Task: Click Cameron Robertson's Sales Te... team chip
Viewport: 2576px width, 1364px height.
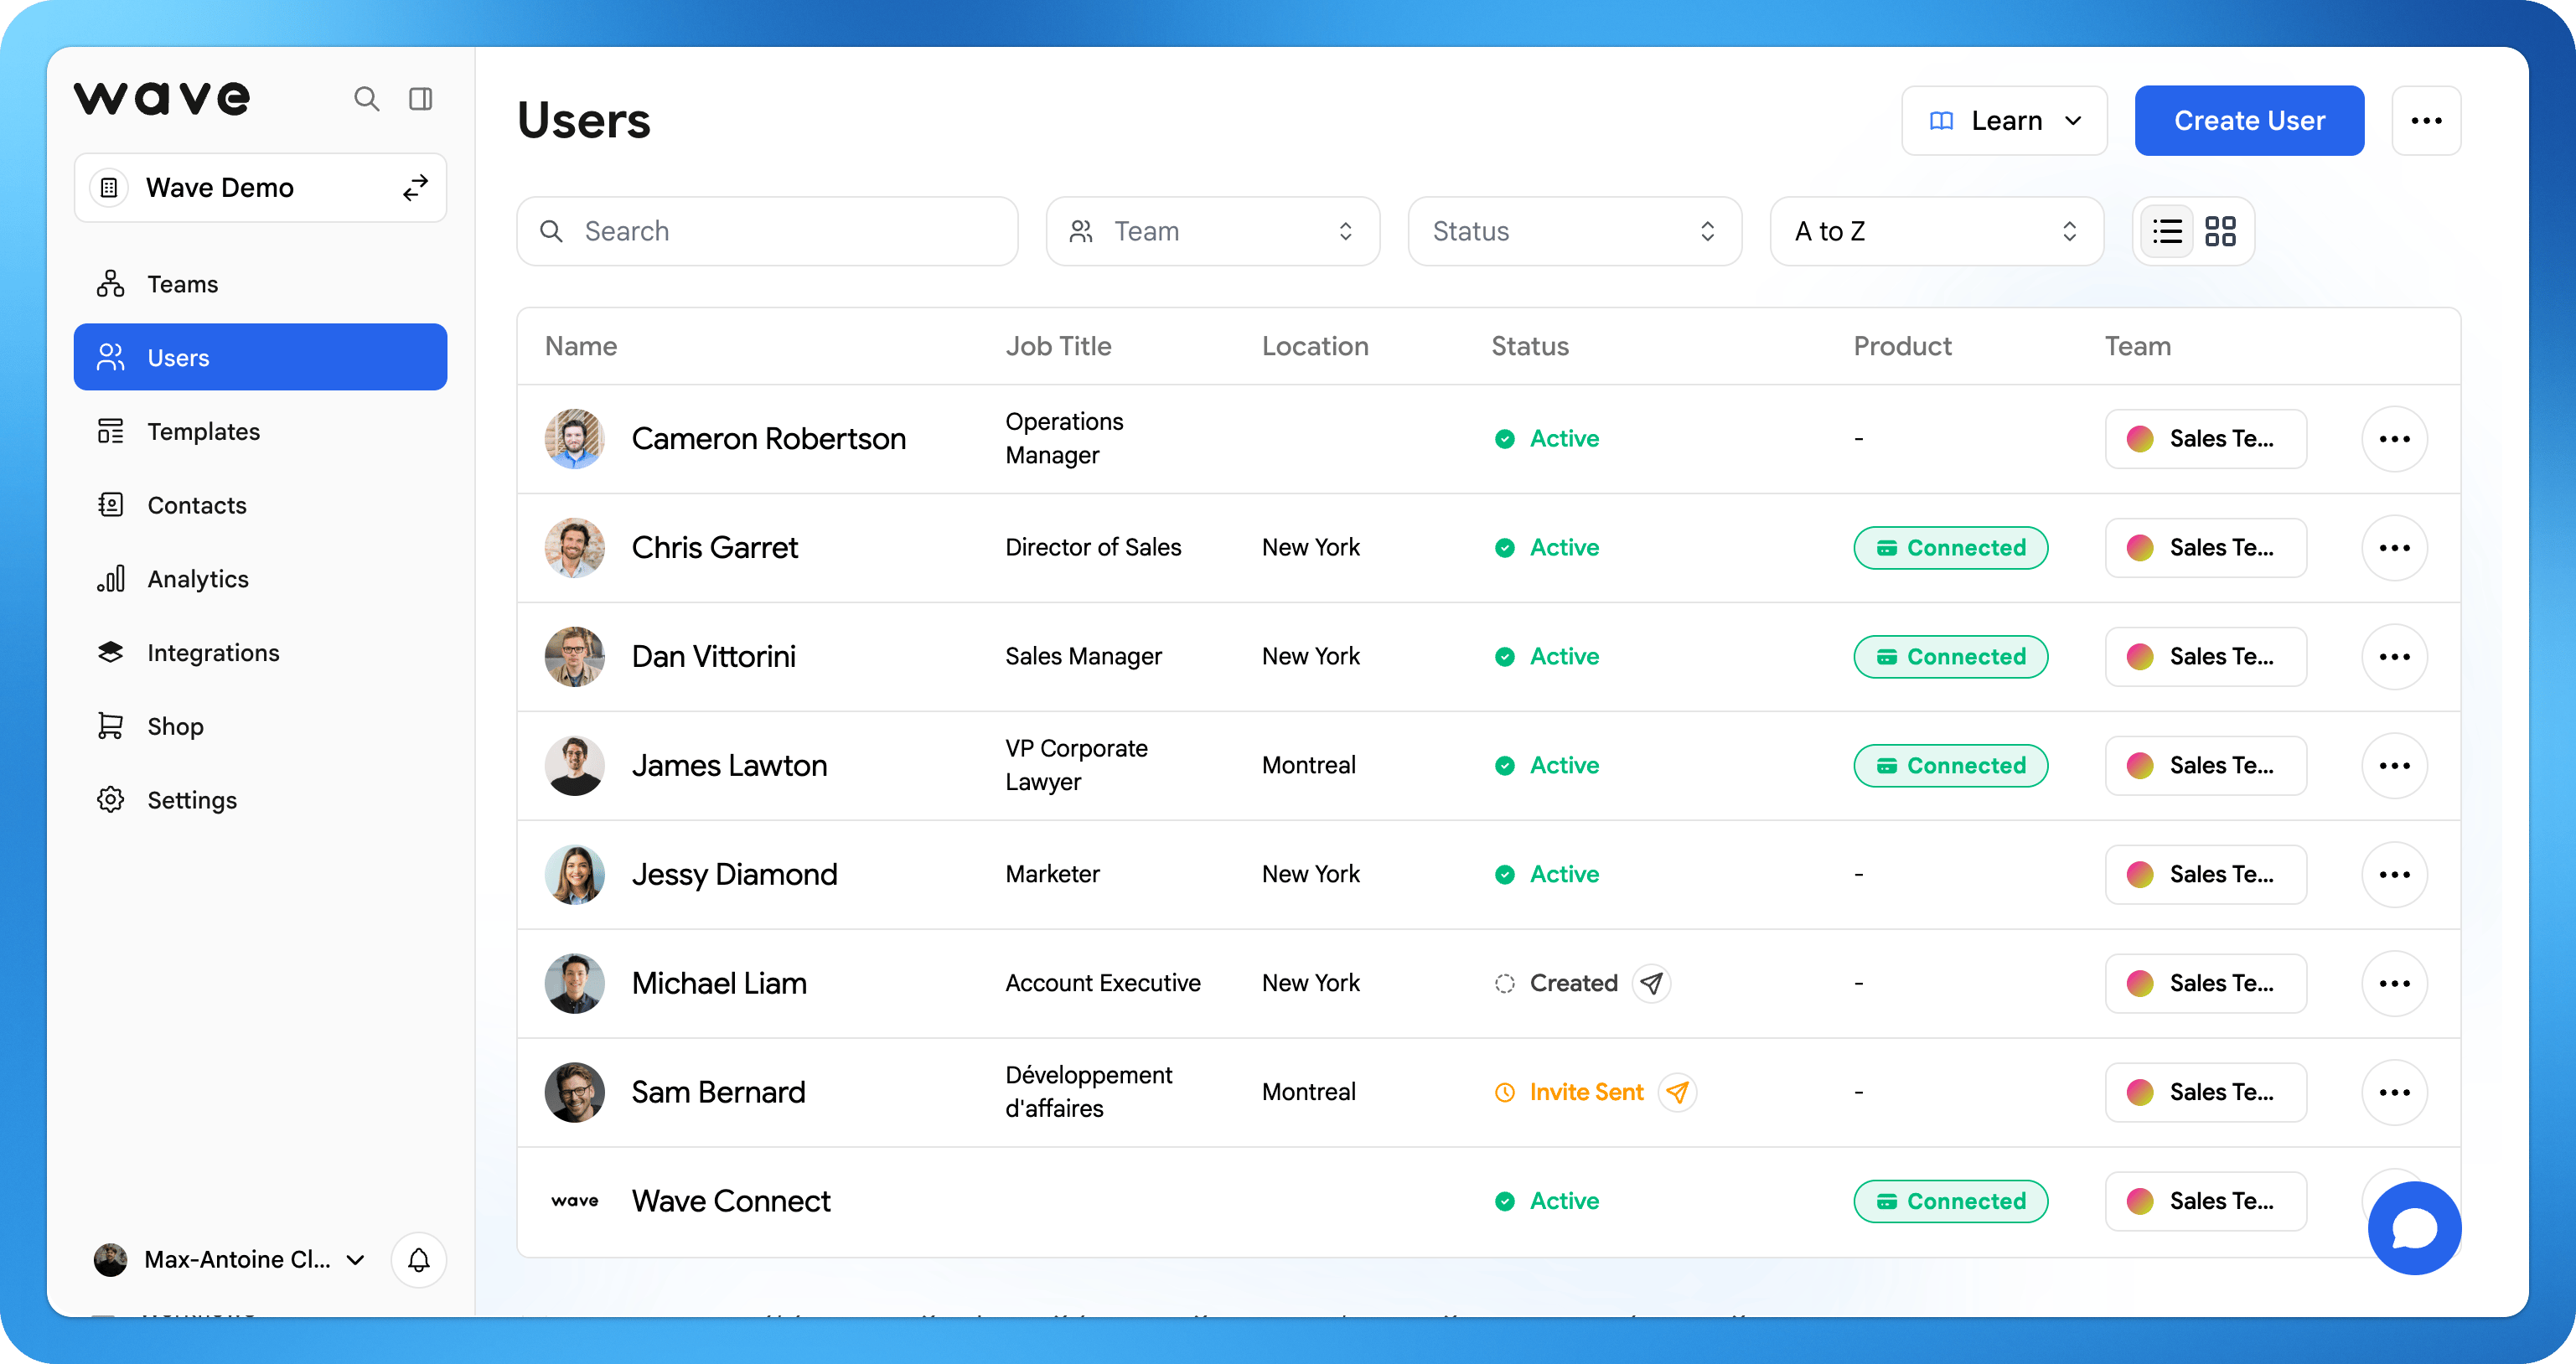Action: click(2205, 439)
